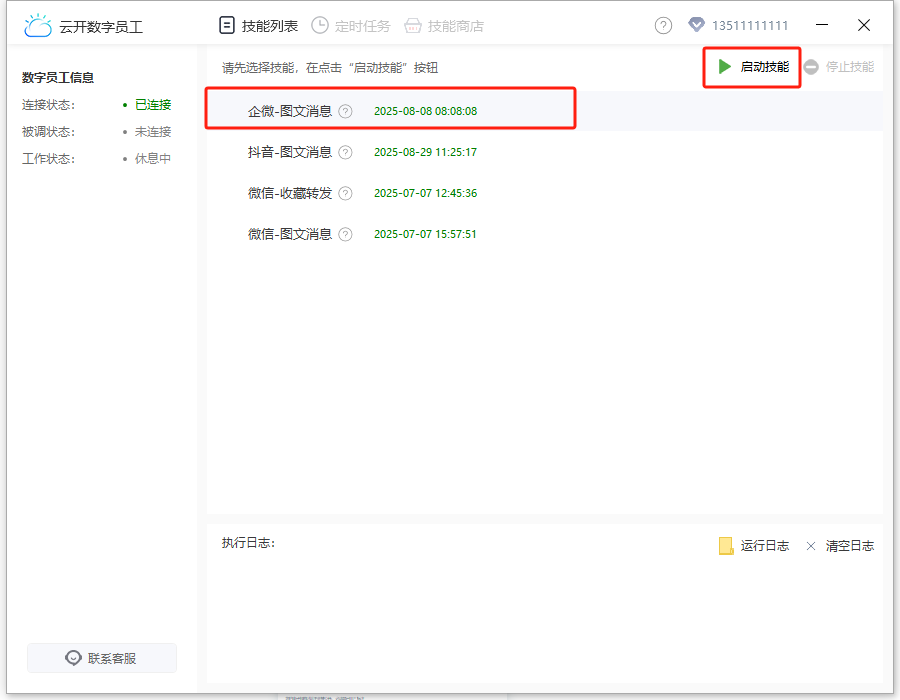This screenshot has height=700, width=900.
Task: Click the 未连接 status text
Action: pos(153,132)
